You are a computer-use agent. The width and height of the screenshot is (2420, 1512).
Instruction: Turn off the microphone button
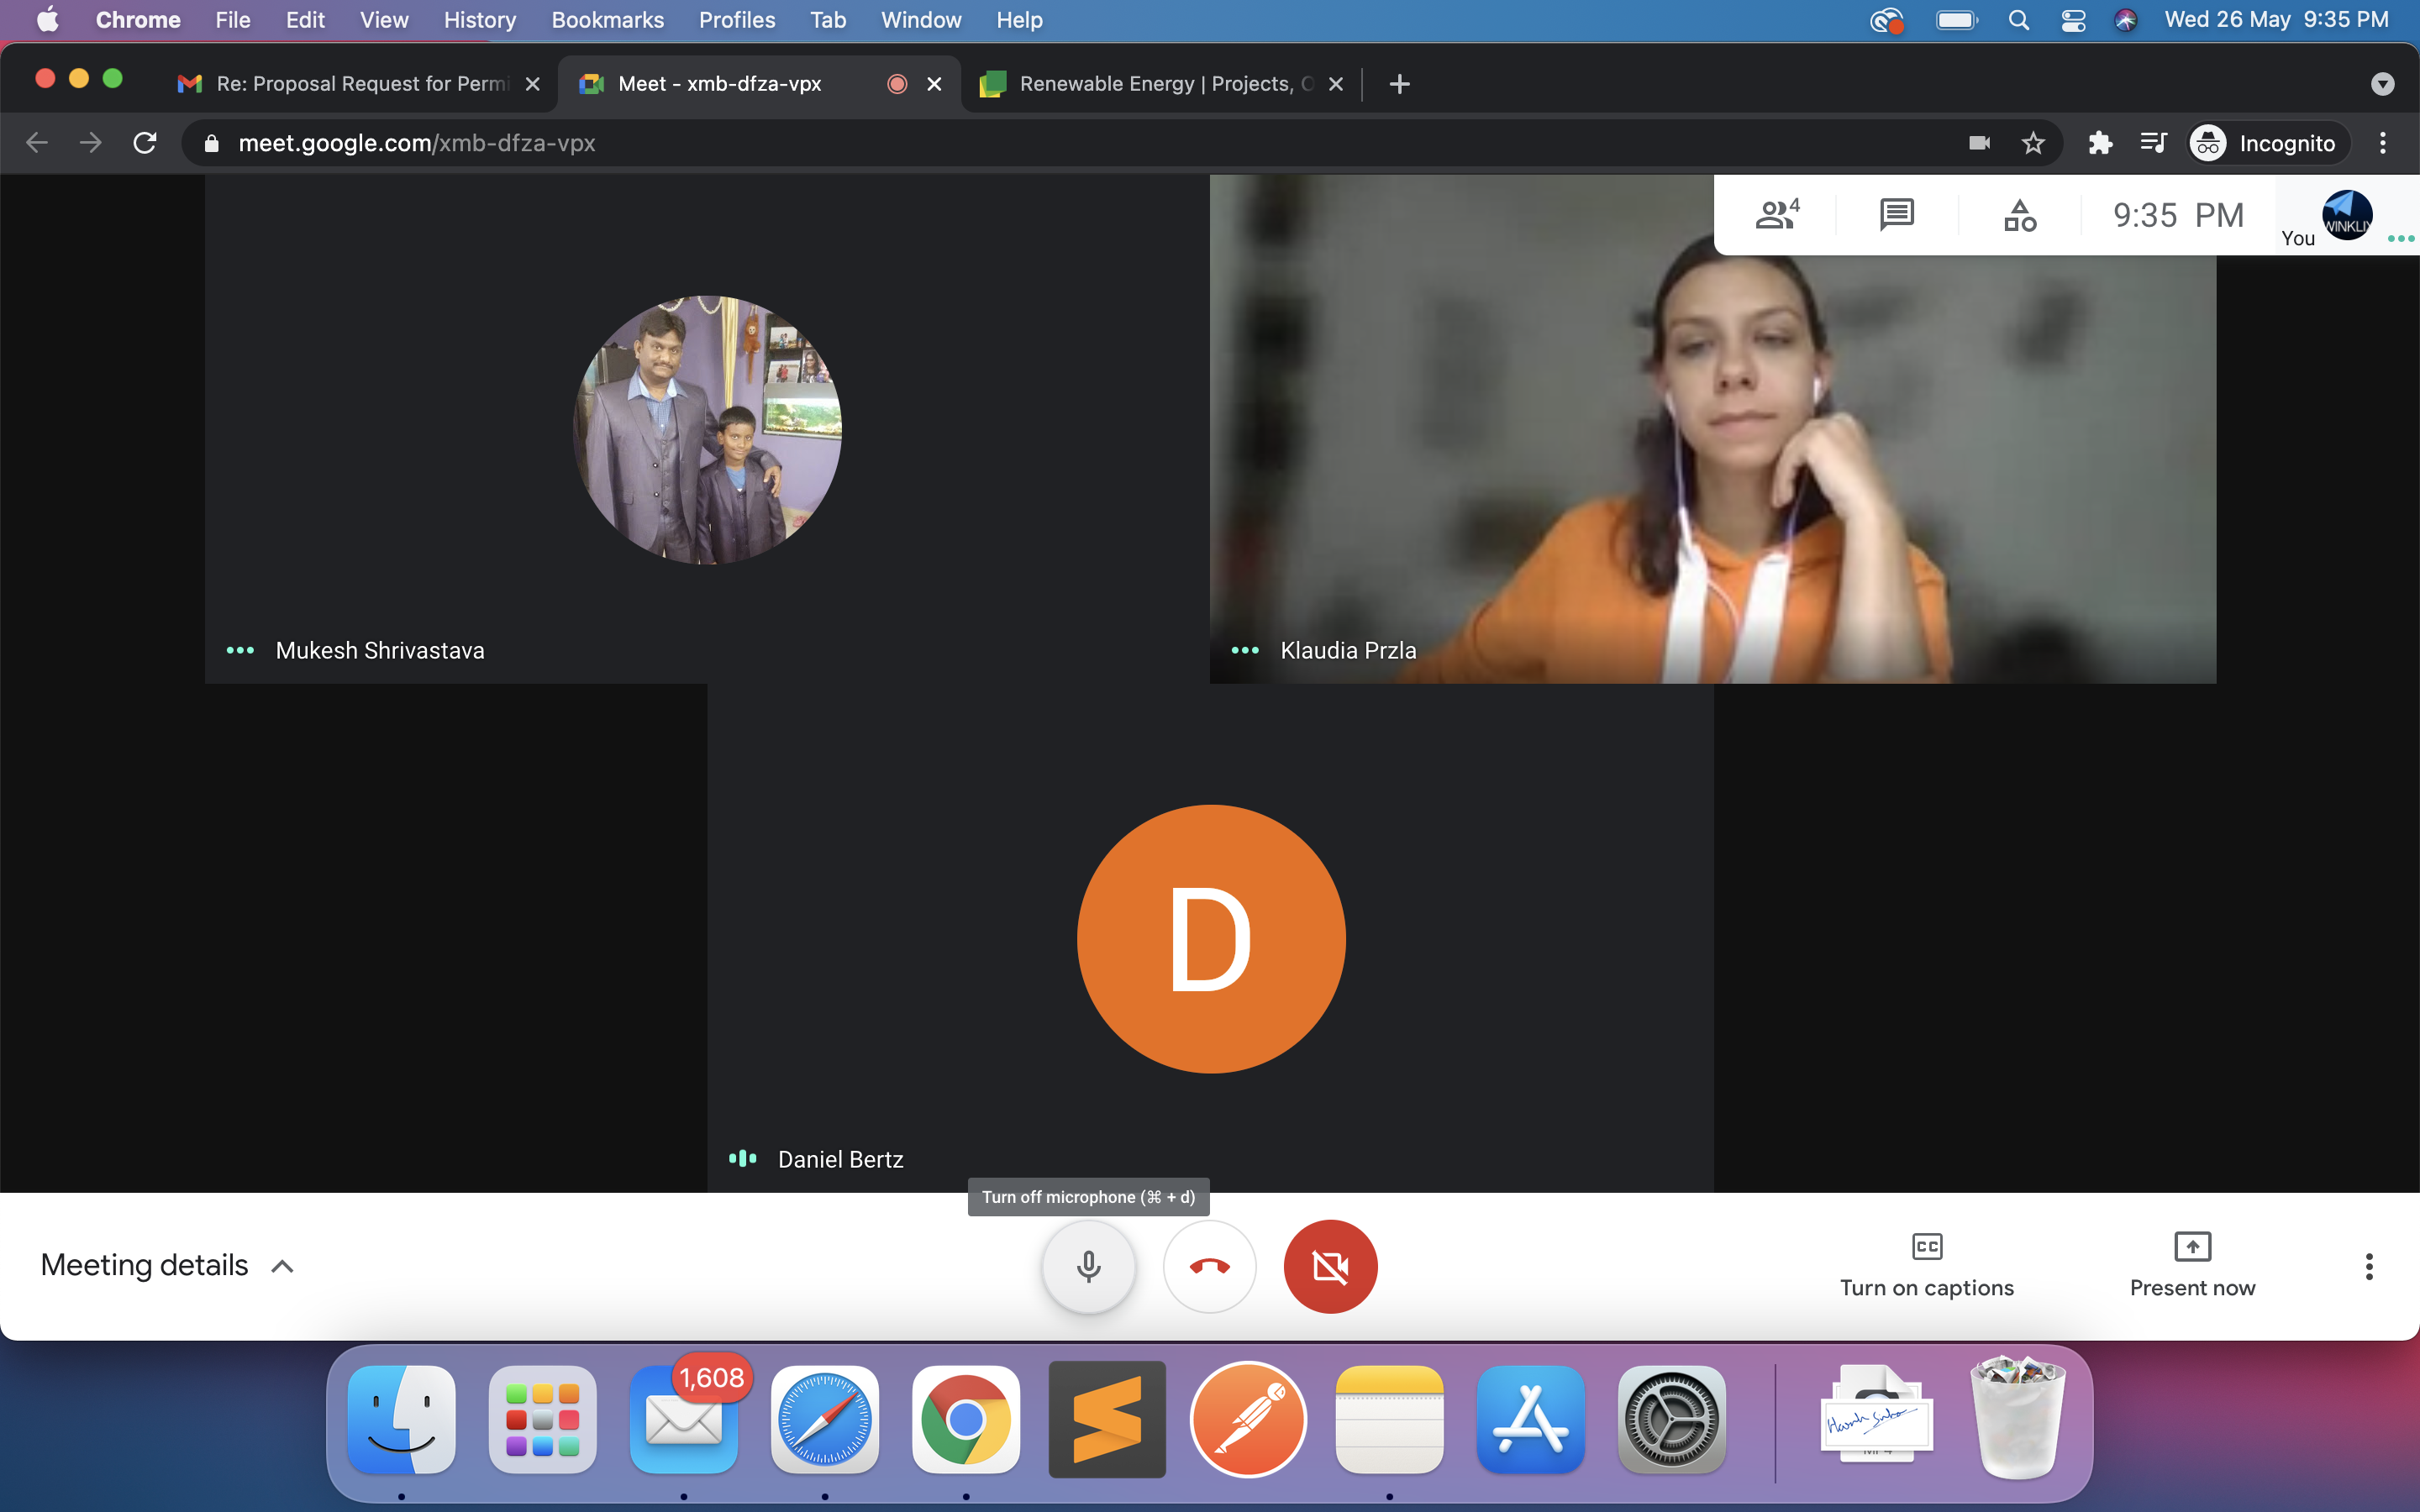click(x=1089, y=1266)
